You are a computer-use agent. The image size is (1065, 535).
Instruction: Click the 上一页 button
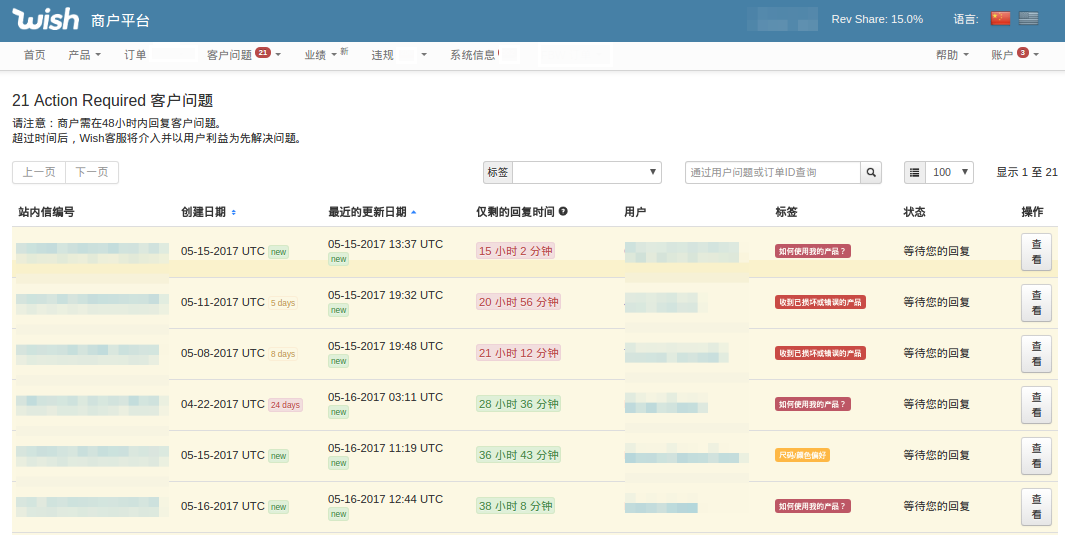click(x=39, y=173)
